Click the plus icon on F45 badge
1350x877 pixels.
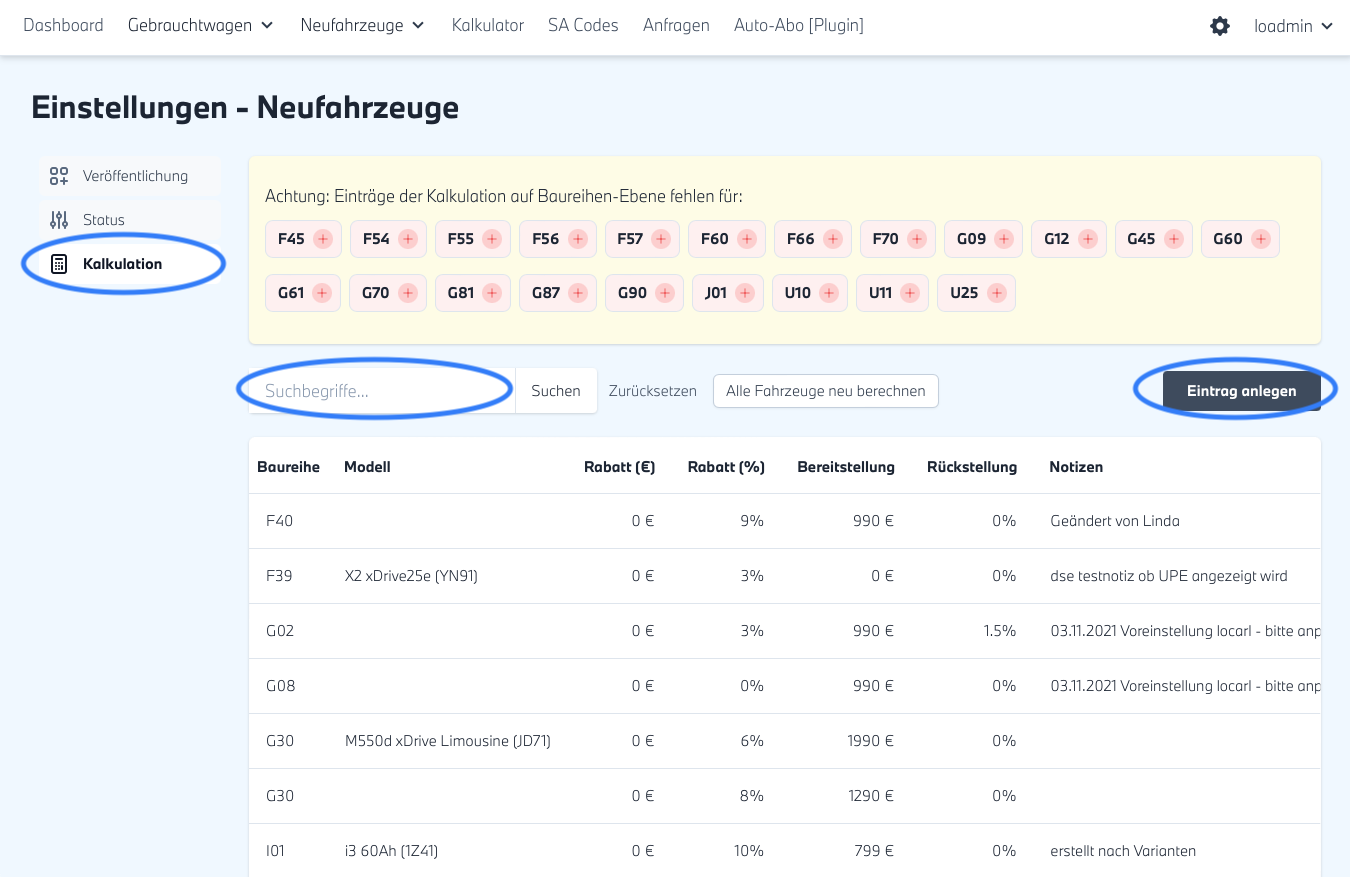tap(323, 239)
